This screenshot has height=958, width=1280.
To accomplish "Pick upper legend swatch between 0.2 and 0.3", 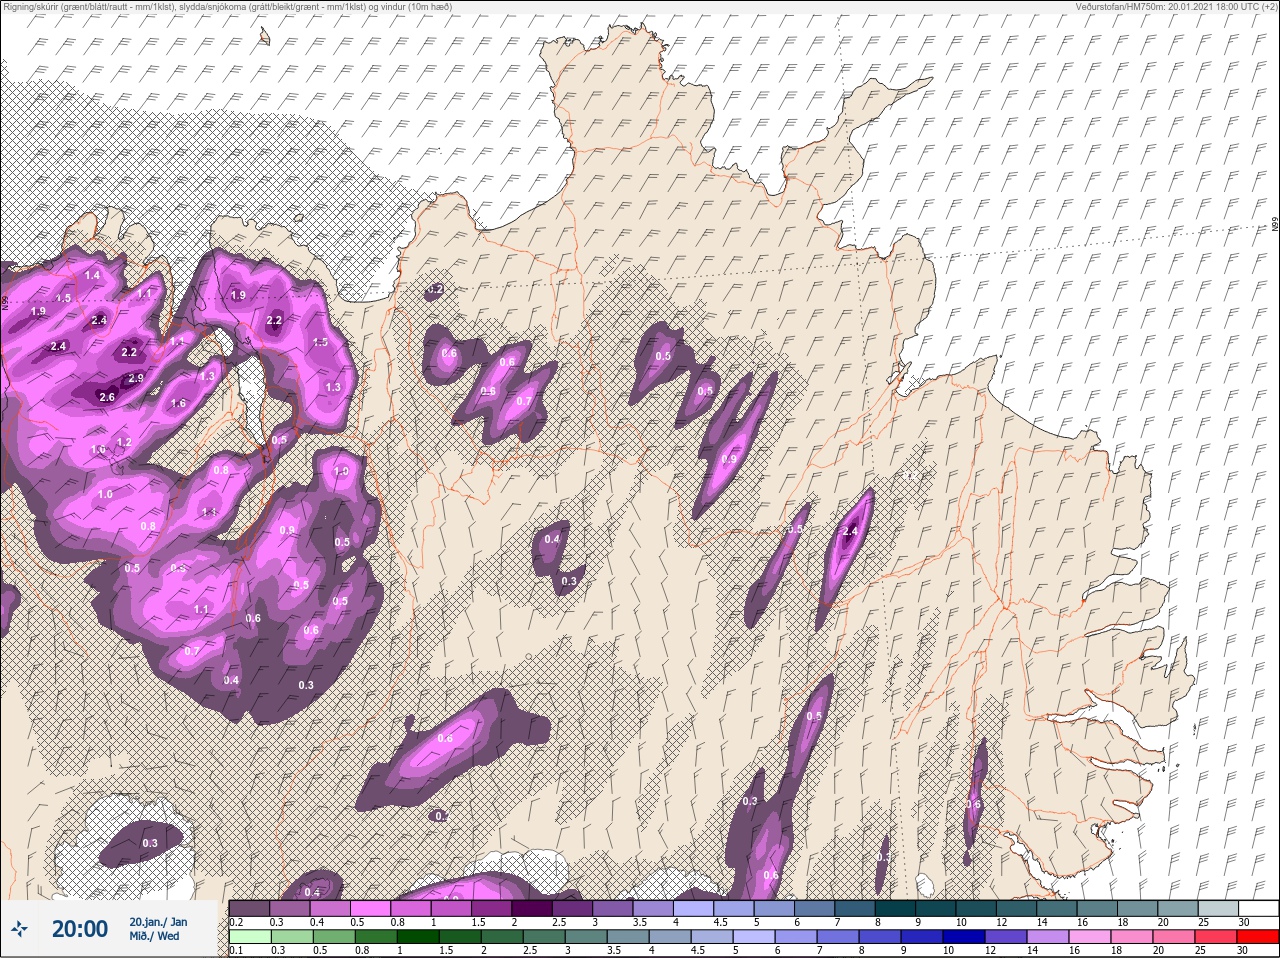I will (250, 908).
